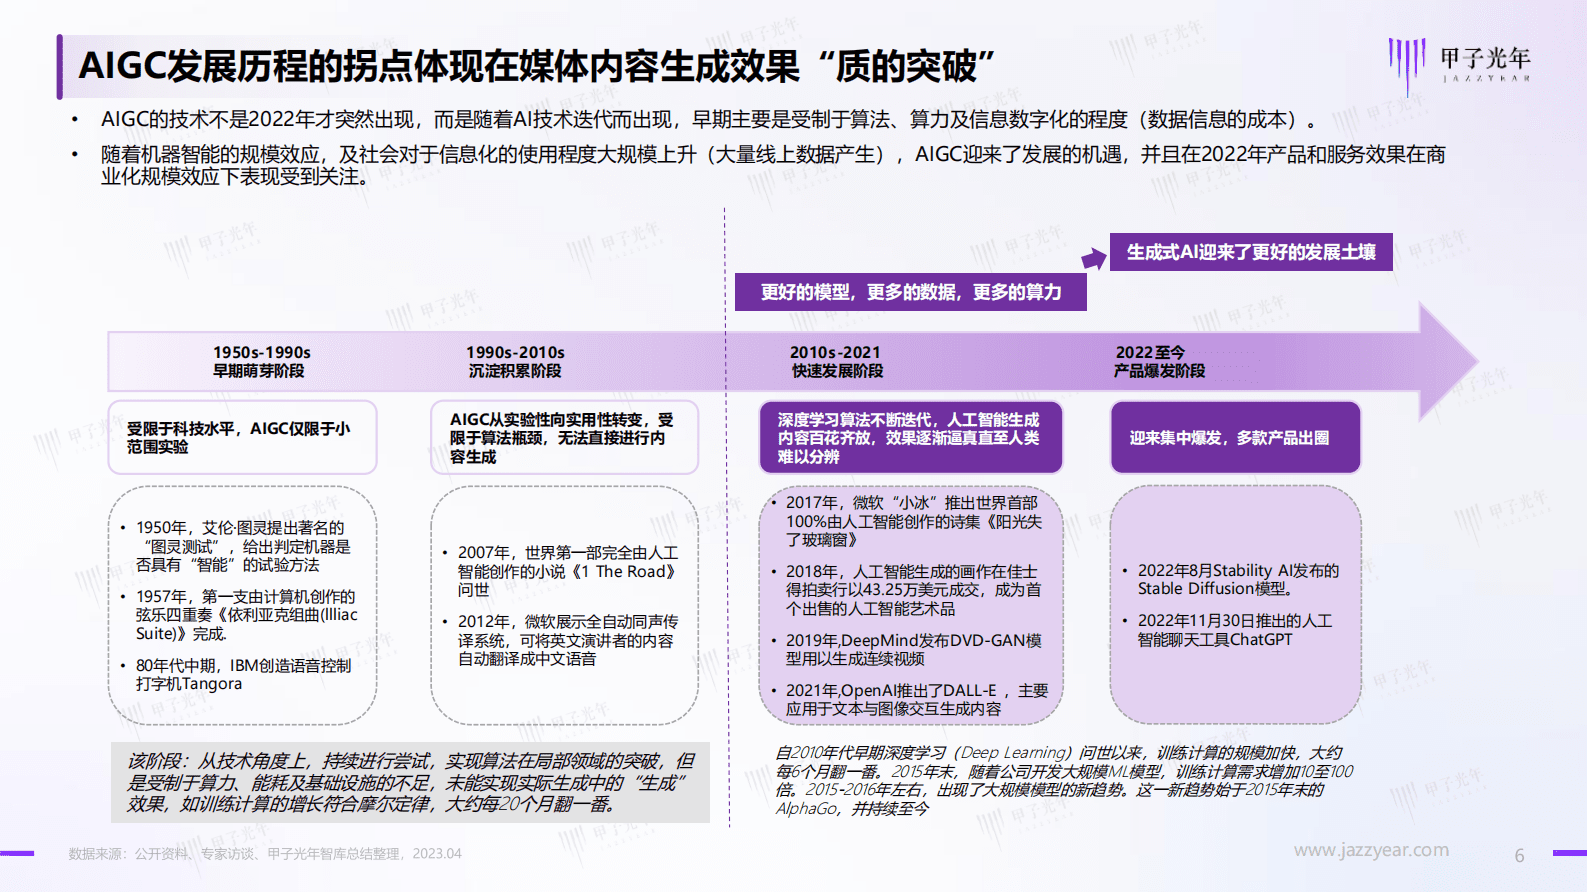Click the purple banner '更好的模型，更多的数据，更多的算力'
The height and width of the screenshot is (892, 1587).
click(x=911, y=292)
